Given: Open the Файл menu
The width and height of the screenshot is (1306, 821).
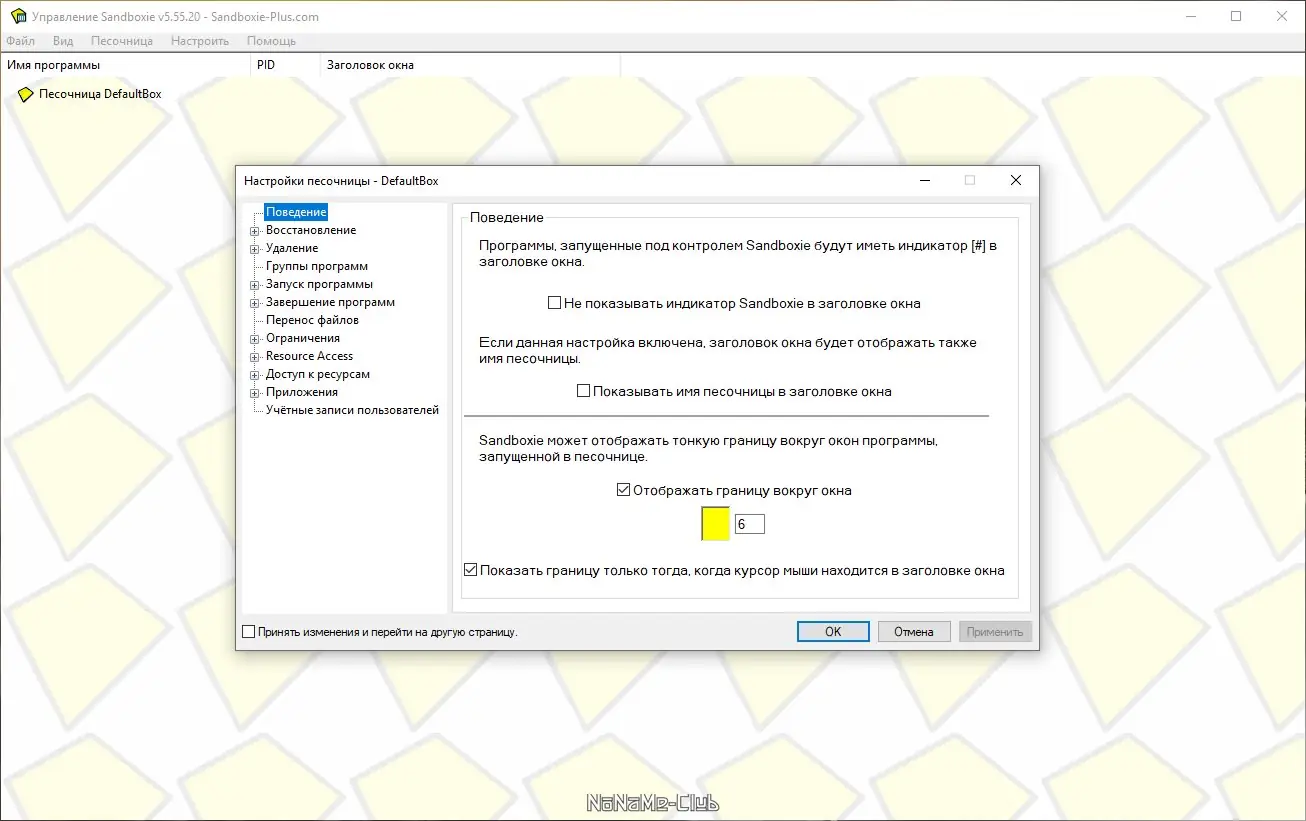Looking at the screenshot, I should point(20,41).
